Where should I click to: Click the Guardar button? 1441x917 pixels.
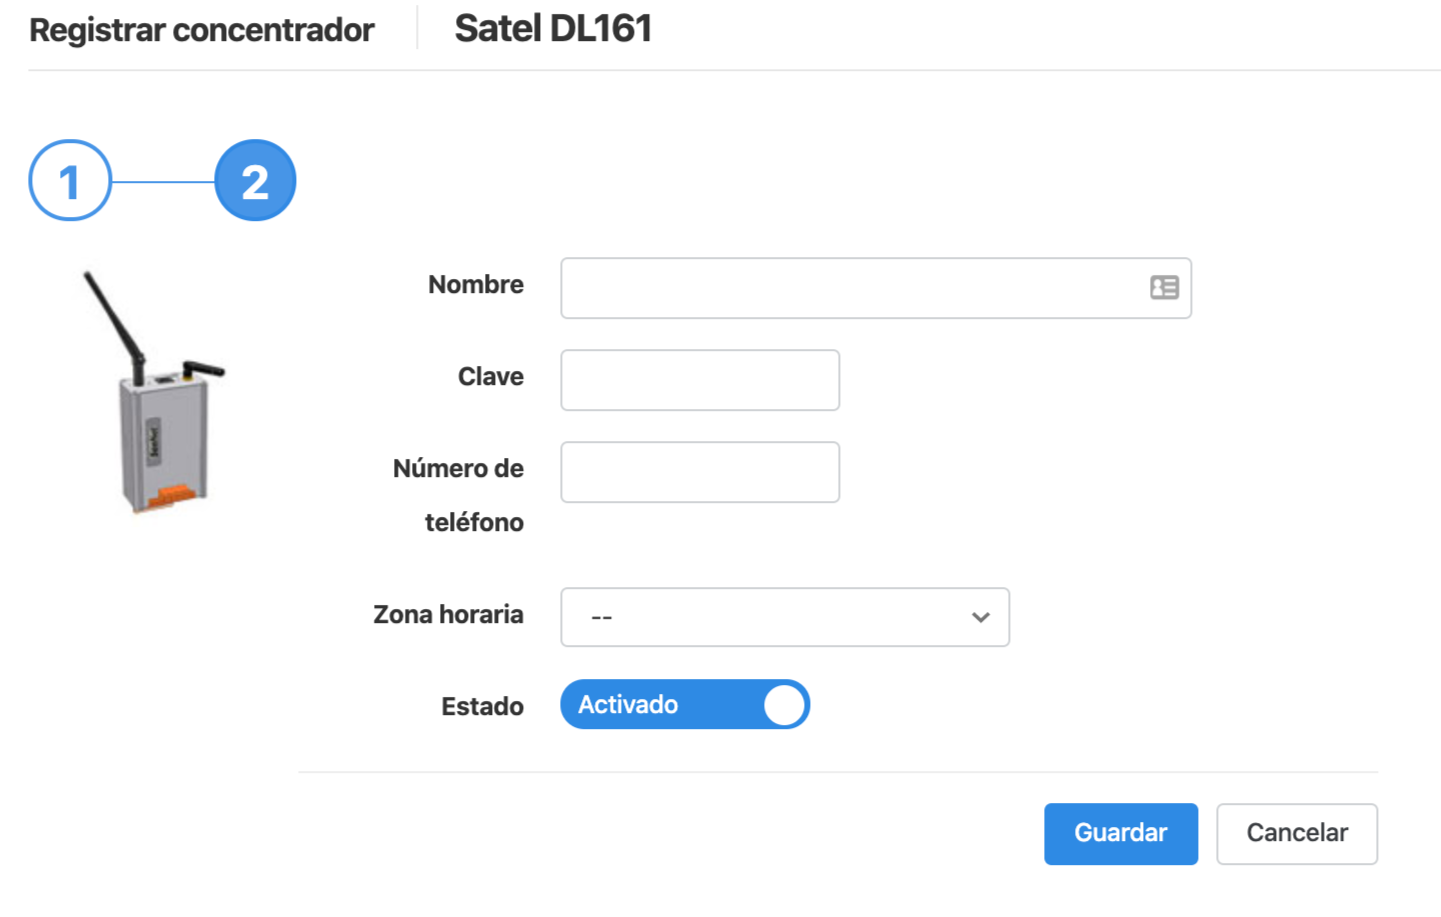(1121, 834)
